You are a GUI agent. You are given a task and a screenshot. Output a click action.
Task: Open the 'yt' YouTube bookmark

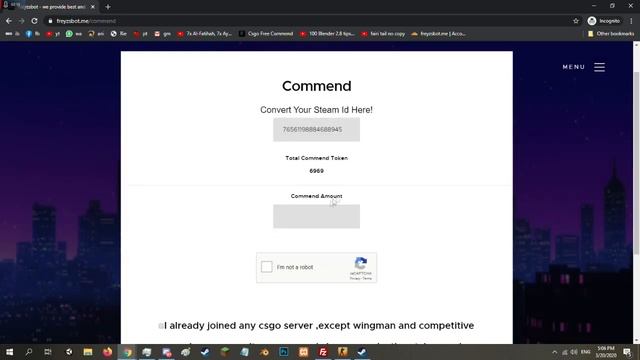click(53, 34)
